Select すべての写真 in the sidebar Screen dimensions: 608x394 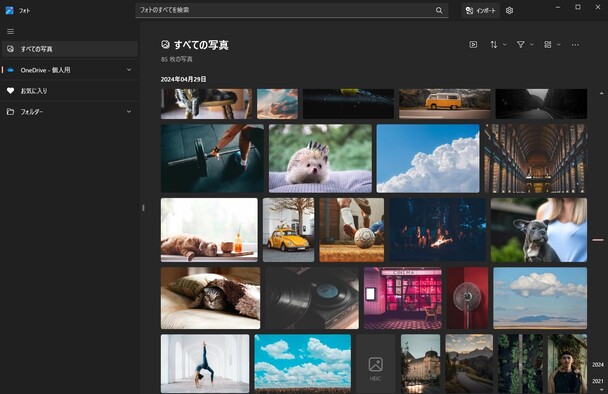[70, 49]
